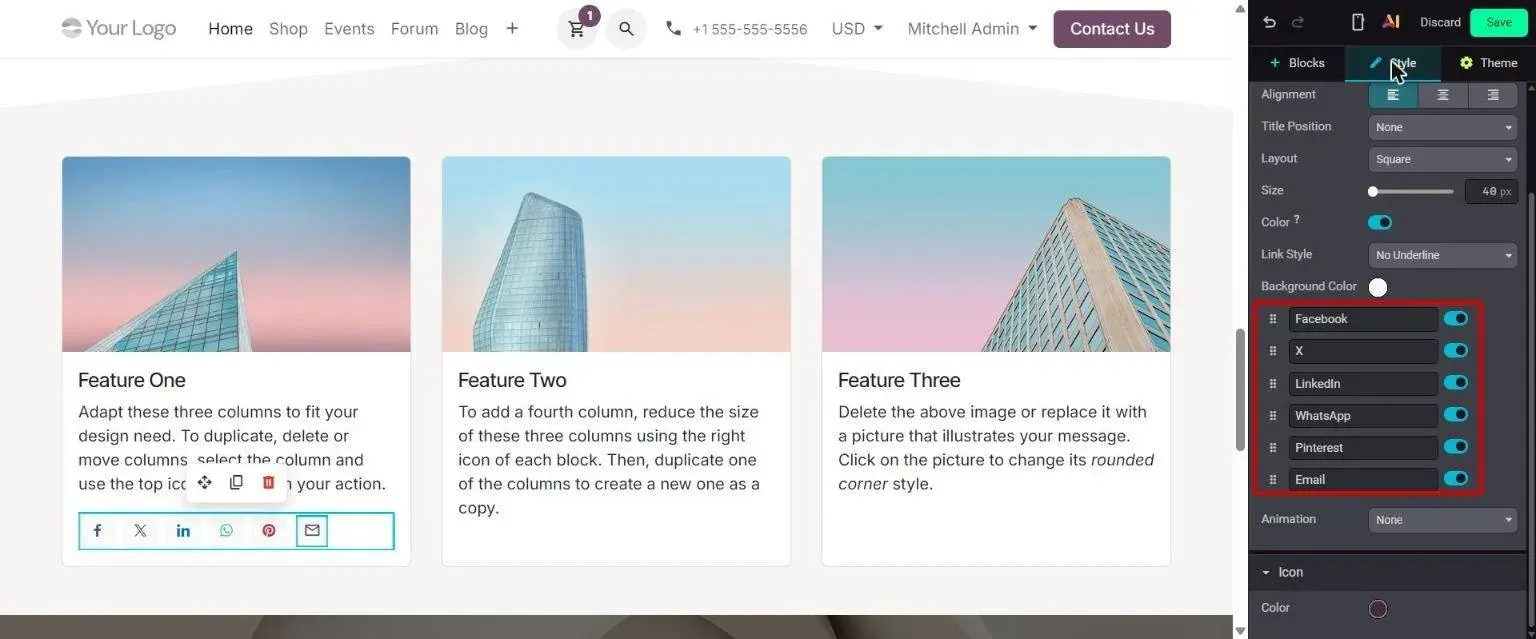Viewport: 1536px width, 639px height.
Task: Click the red delete block icon
Action: [268, 483]
